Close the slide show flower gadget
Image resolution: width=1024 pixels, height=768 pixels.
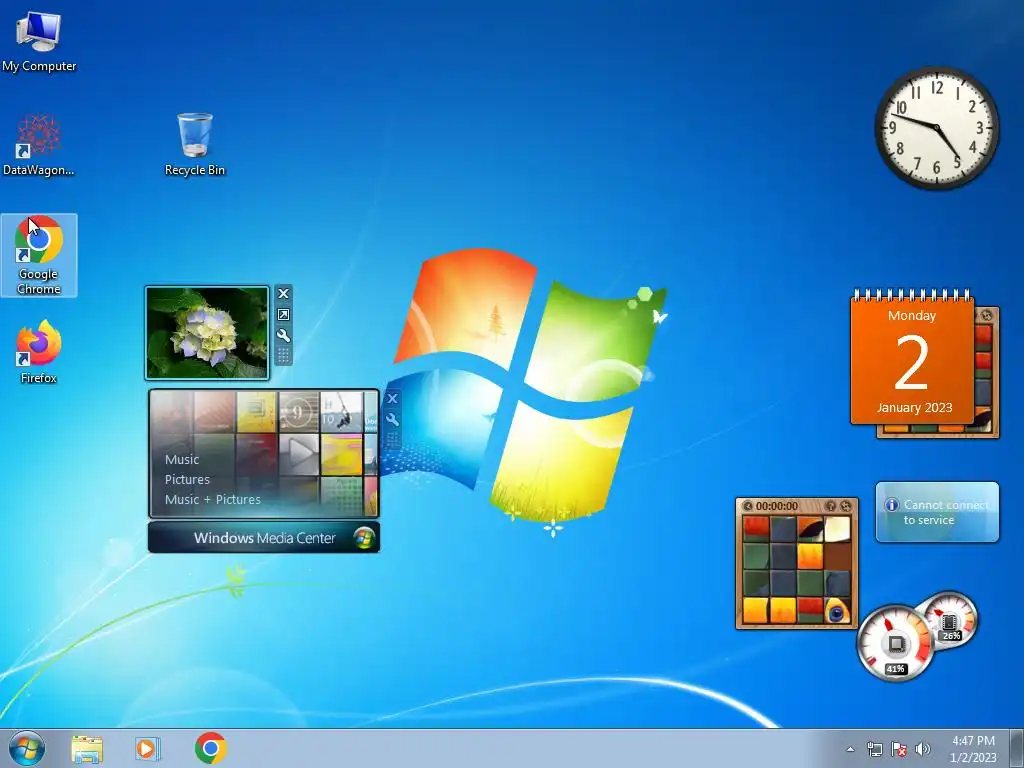coord(283,294)
